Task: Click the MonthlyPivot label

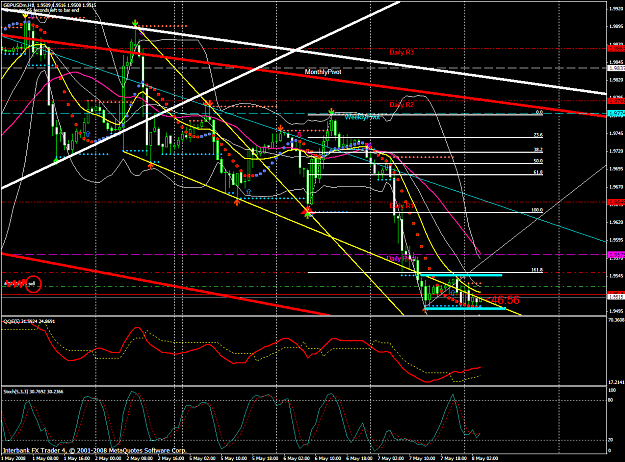Action: click(x=323, y=72)
